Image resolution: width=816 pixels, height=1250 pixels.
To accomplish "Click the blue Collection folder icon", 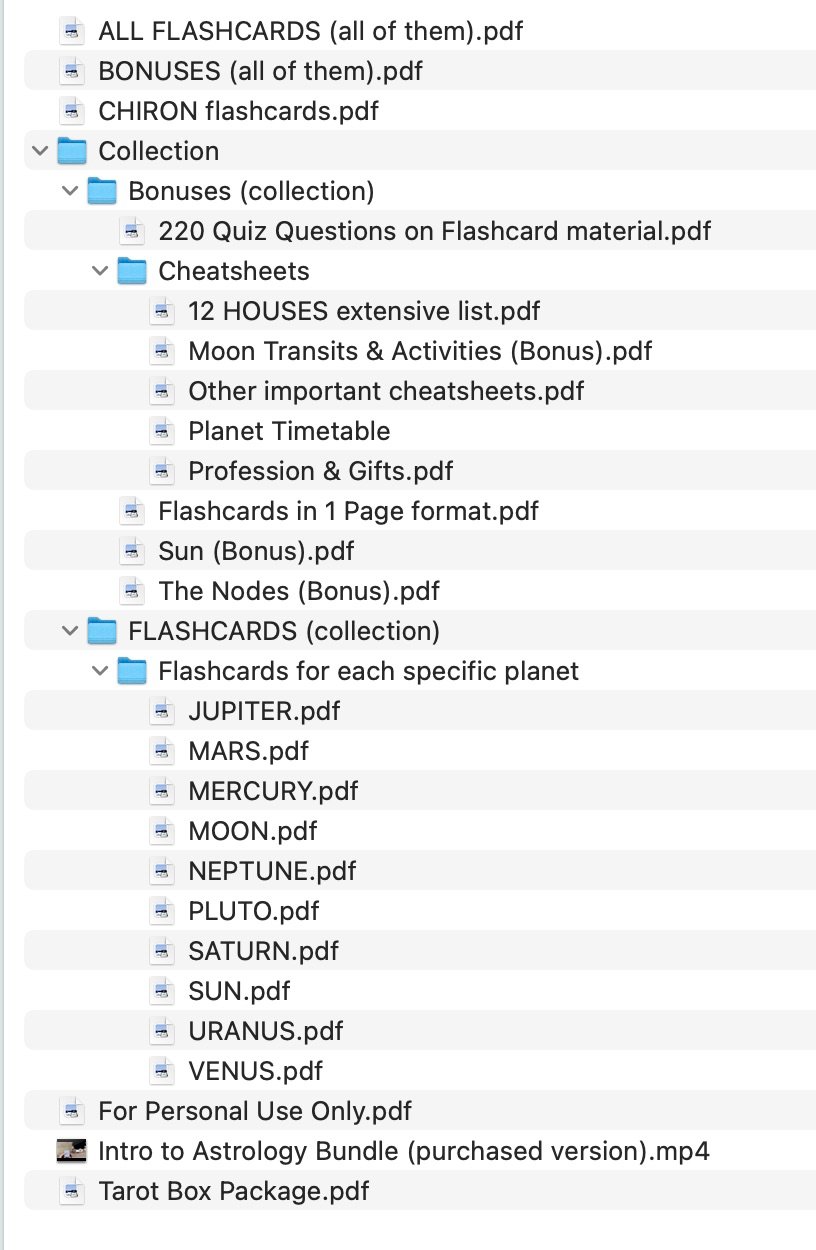I will click(x=72, y=151).
